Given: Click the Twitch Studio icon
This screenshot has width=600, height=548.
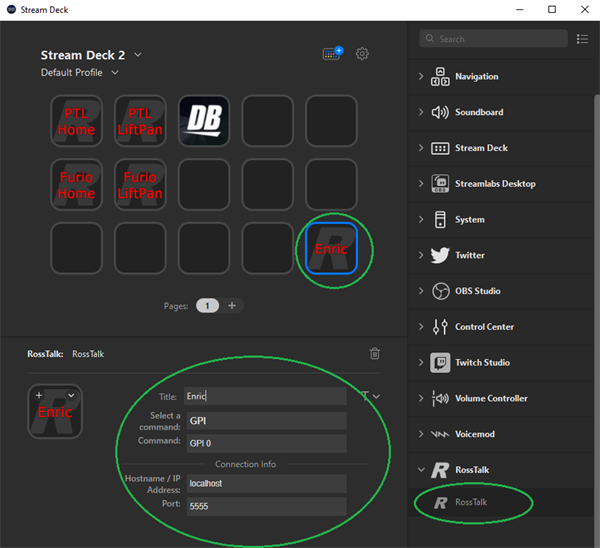Looking at the screenshot, I should coord(440,362).
